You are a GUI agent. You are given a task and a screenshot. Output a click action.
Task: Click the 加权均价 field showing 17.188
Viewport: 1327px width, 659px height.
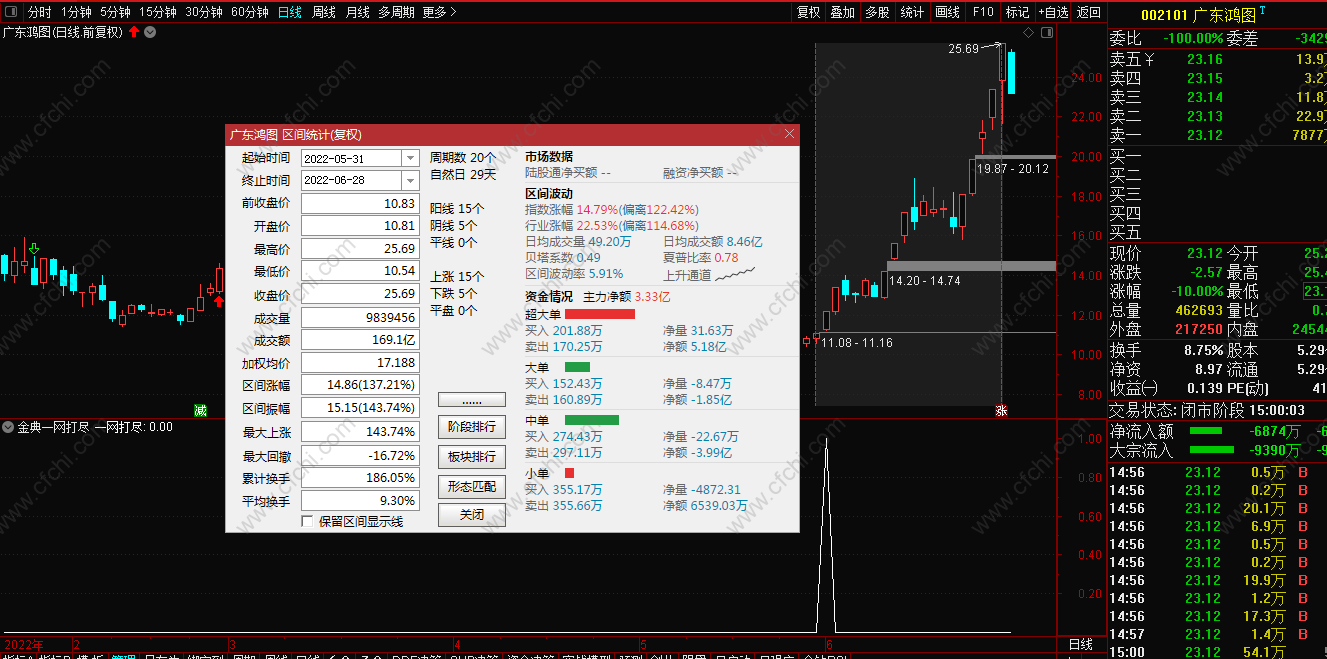(x=360, y=362)
